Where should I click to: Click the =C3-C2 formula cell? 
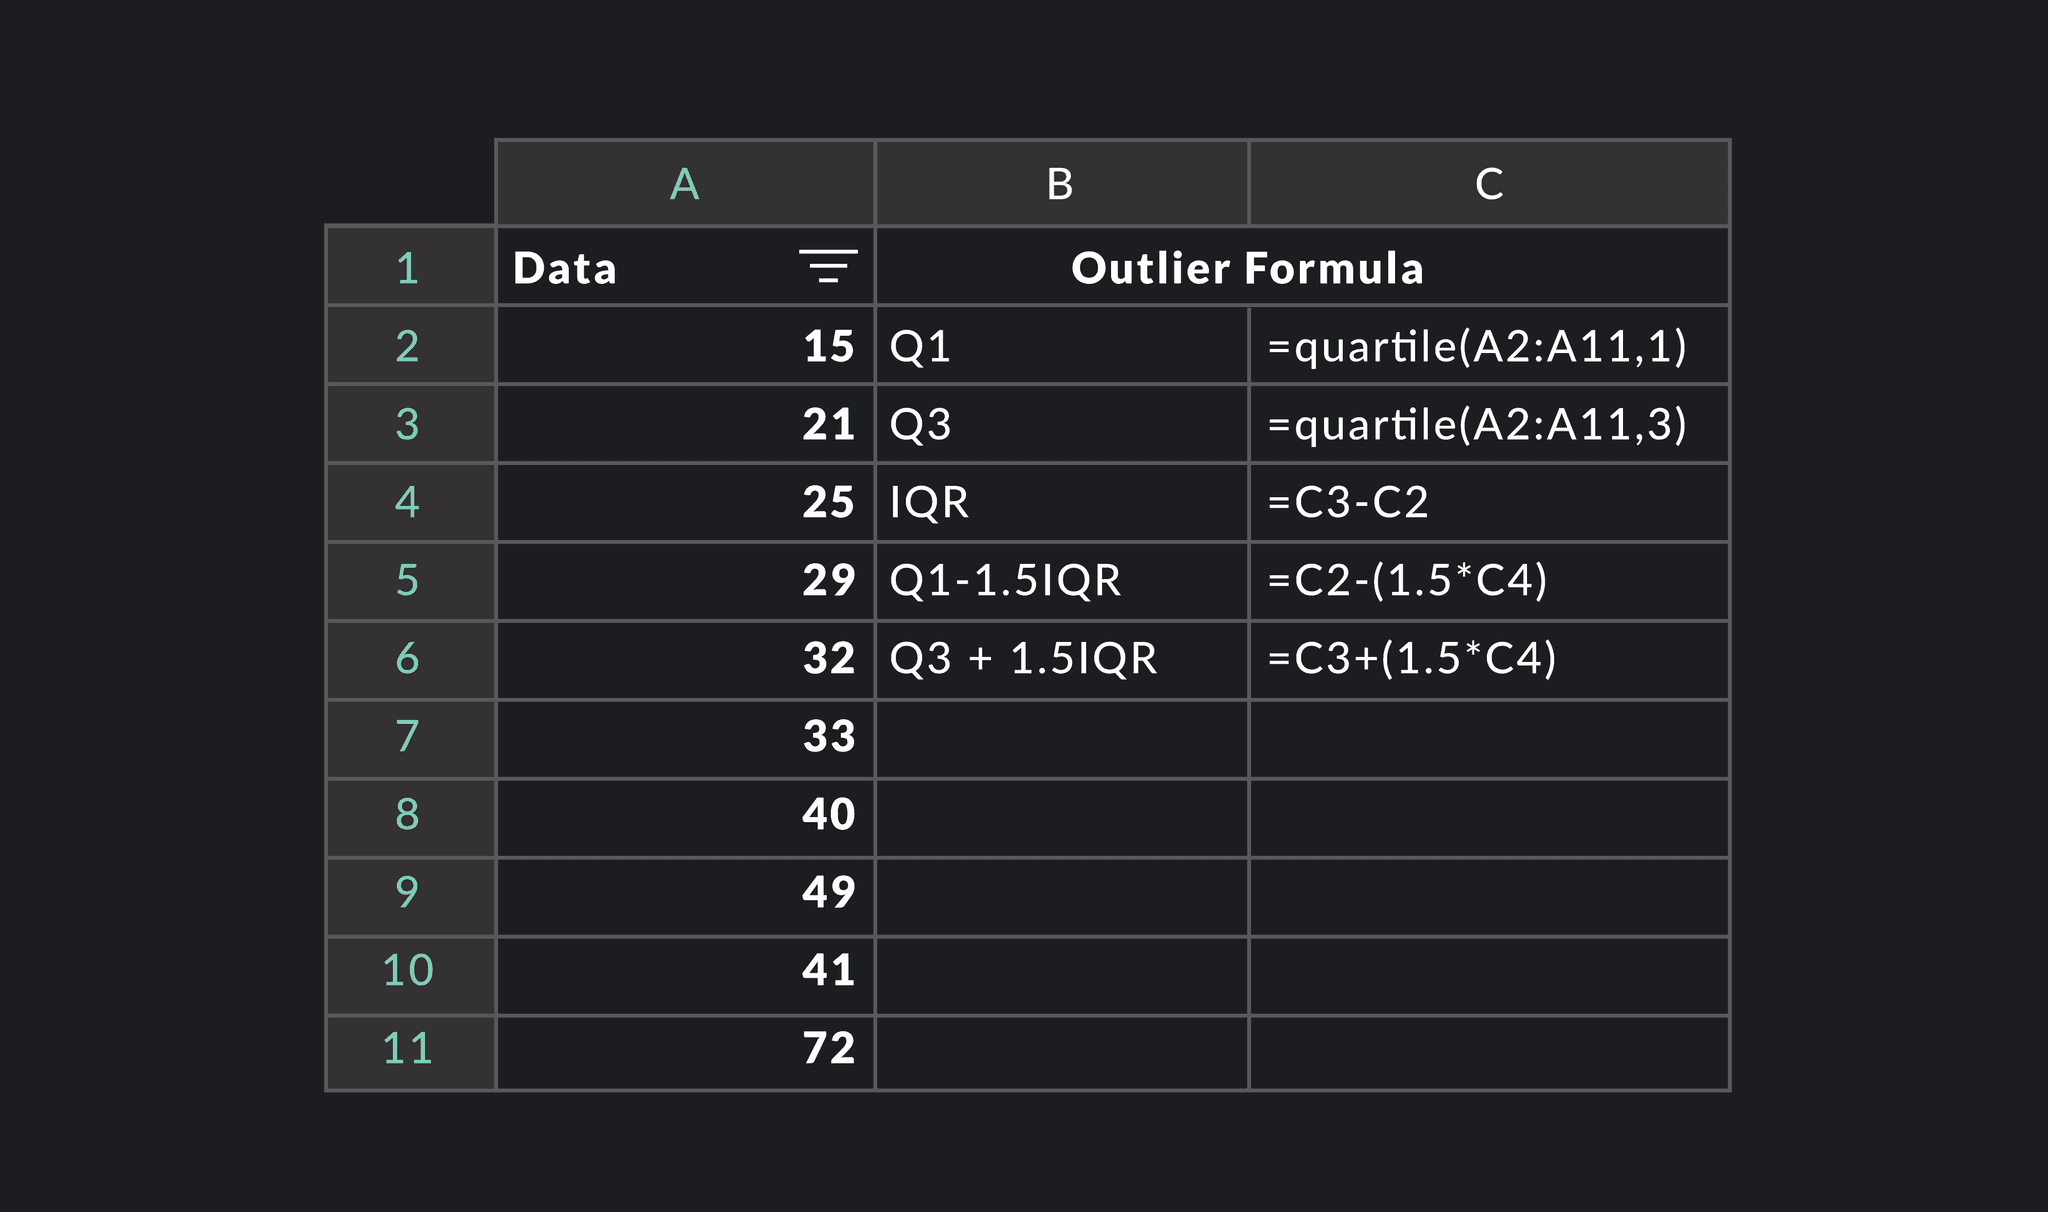pyautogui.click(x=1489, y=502)
